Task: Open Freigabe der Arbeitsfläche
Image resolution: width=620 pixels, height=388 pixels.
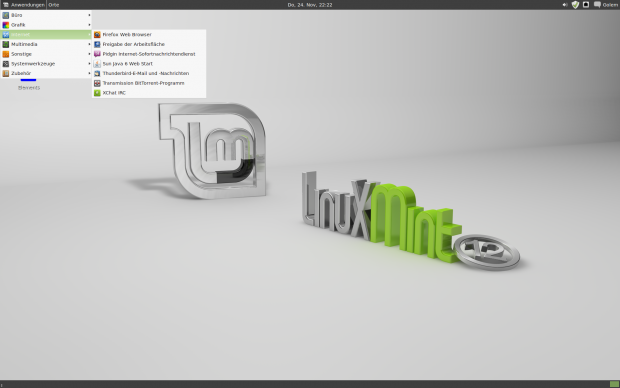Action: point(149,44)
